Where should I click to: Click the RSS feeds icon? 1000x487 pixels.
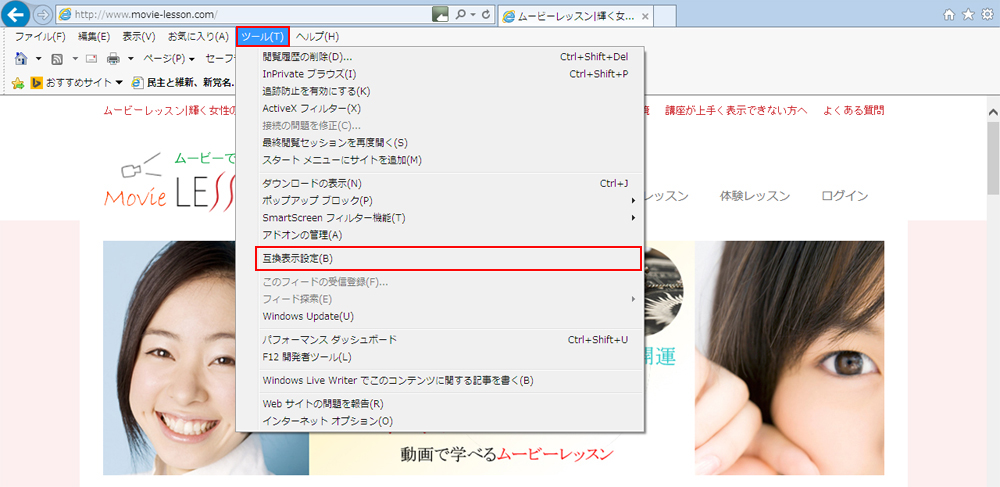click(x=57, y=59)
